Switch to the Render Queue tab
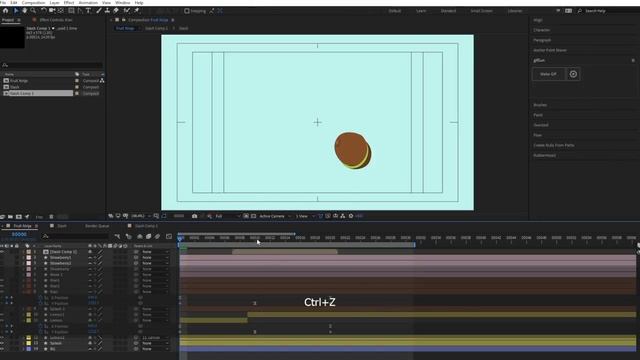Image resolution: width=640 pixels, height=360 pixels. click(x=97, y=226)
